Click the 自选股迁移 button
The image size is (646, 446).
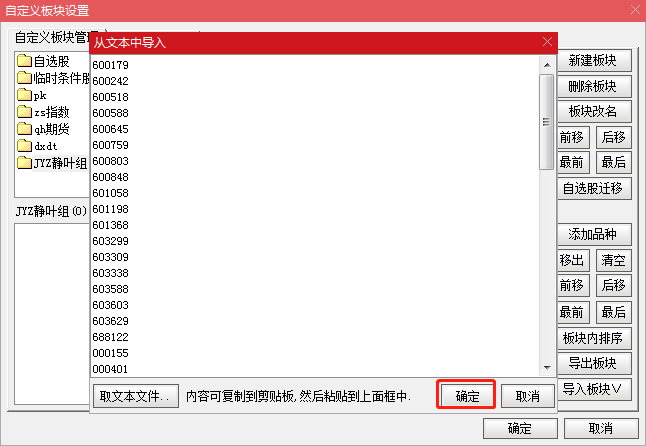click(x=594, y=188)
